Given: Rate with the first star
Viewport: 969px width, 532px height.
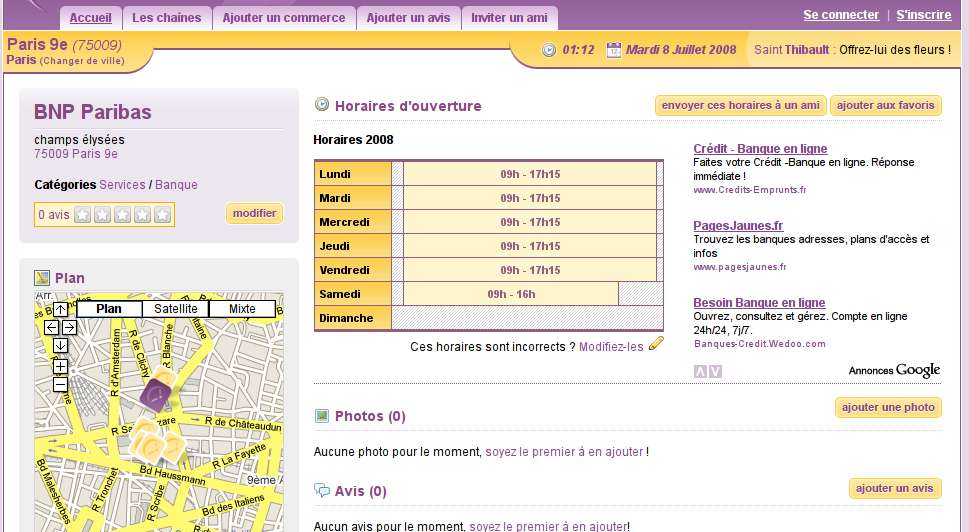Looking at the screenshot, I should tap(82, 214).
